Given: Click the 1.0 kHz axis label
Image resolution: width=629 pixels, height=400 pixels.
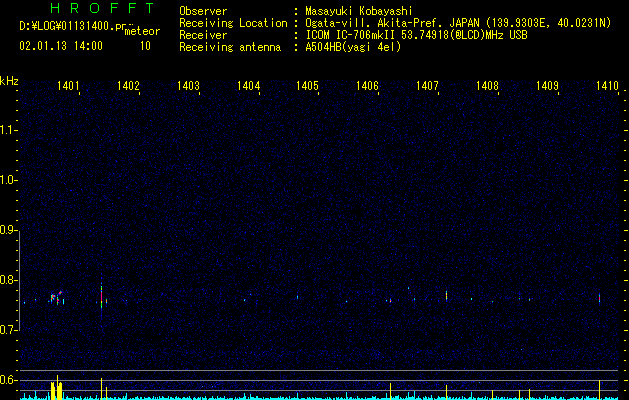Looking at the screenshot, I should pyautogui.click(x=8, y=180).
